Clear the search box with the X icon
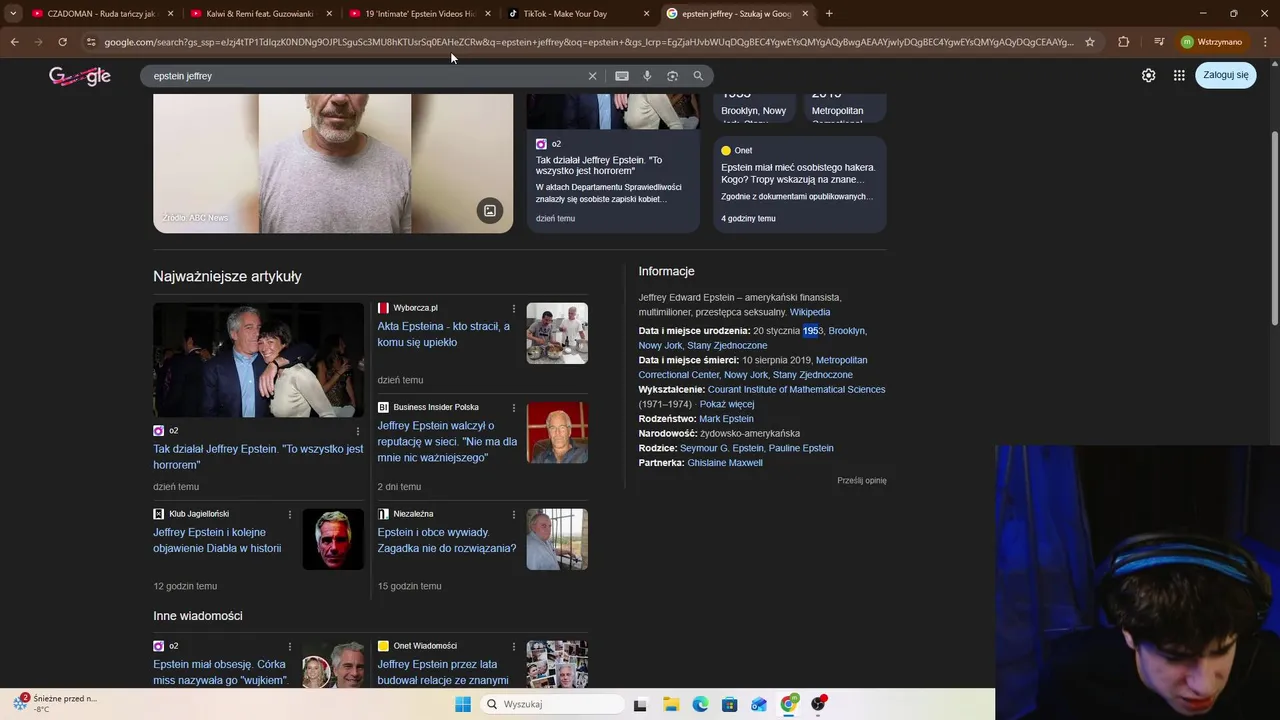Screen dimensions: 1280x720 (592, 76)
